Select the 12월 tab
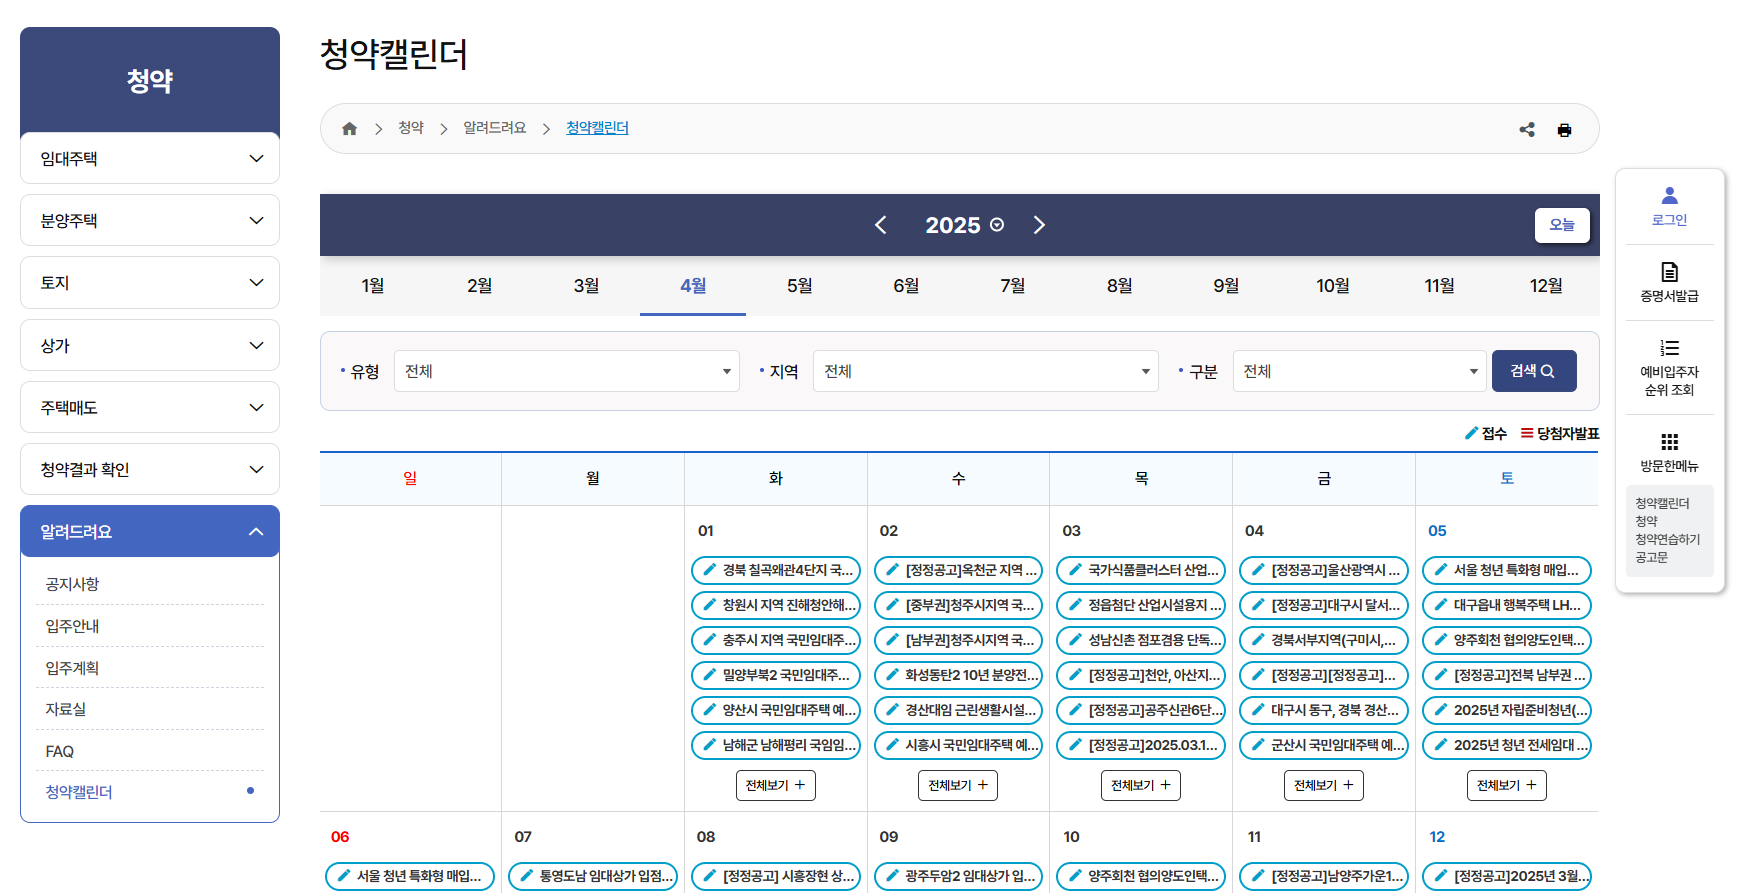Screen dimensions: 1756x893 tap(1546, 286)
